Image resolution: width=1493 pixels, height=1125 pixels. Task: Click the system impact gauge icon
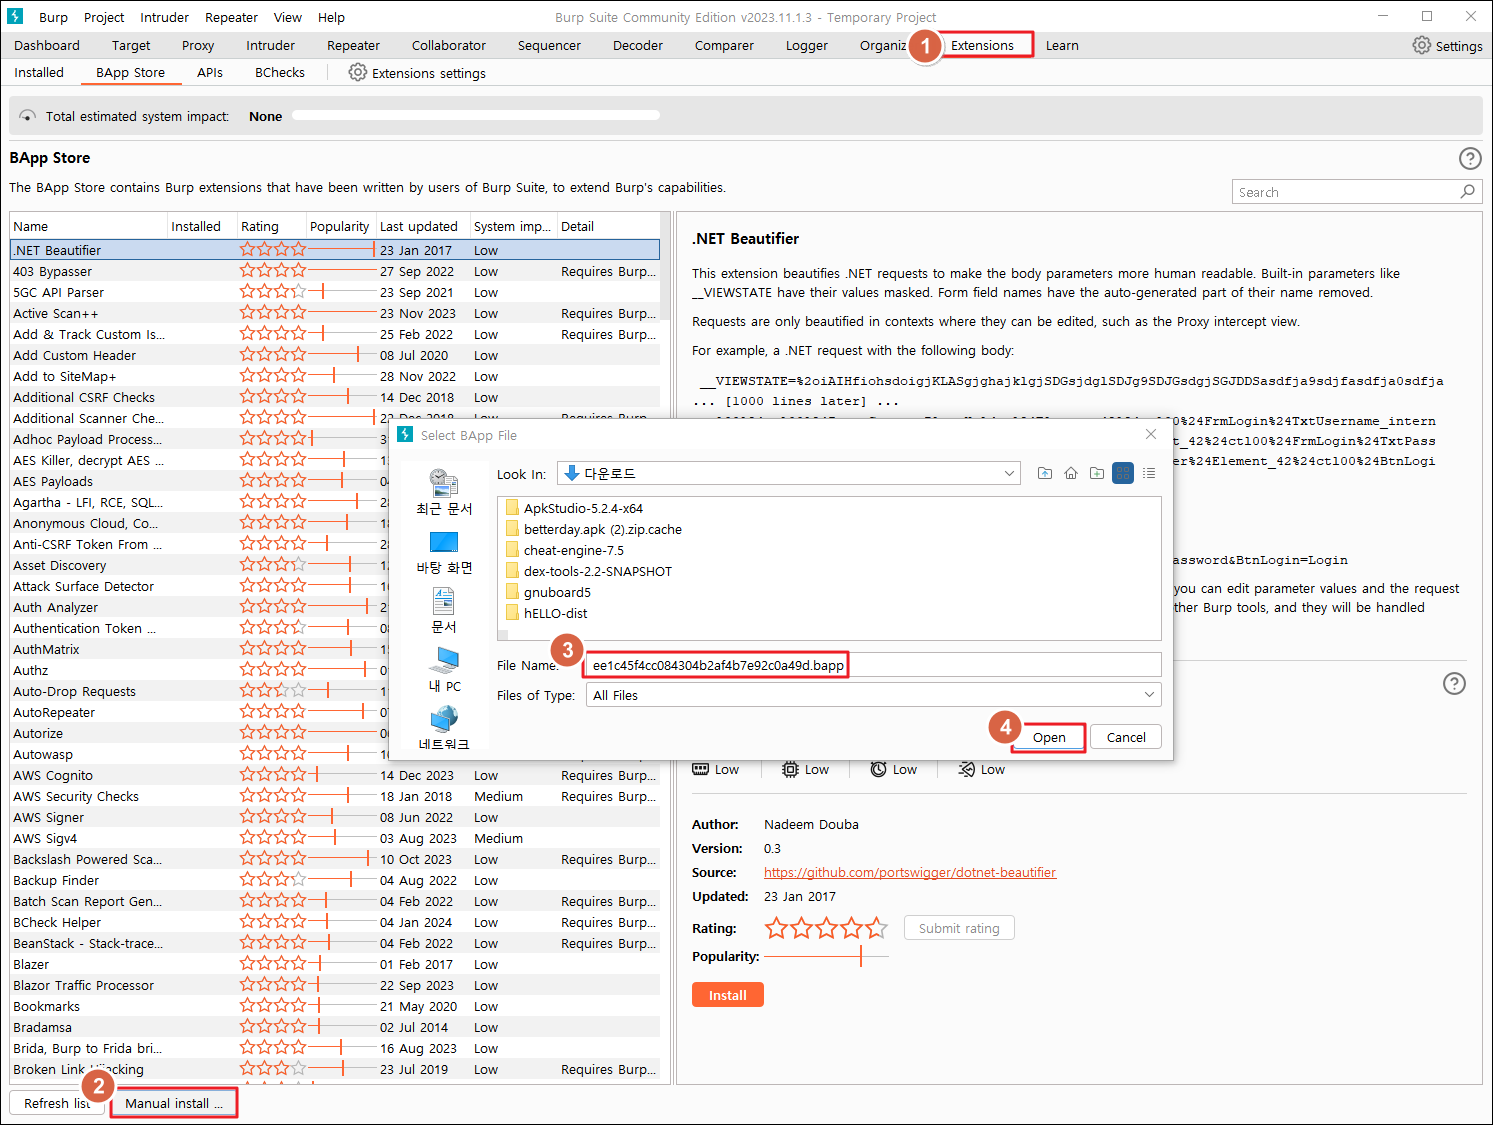point(27,116)
